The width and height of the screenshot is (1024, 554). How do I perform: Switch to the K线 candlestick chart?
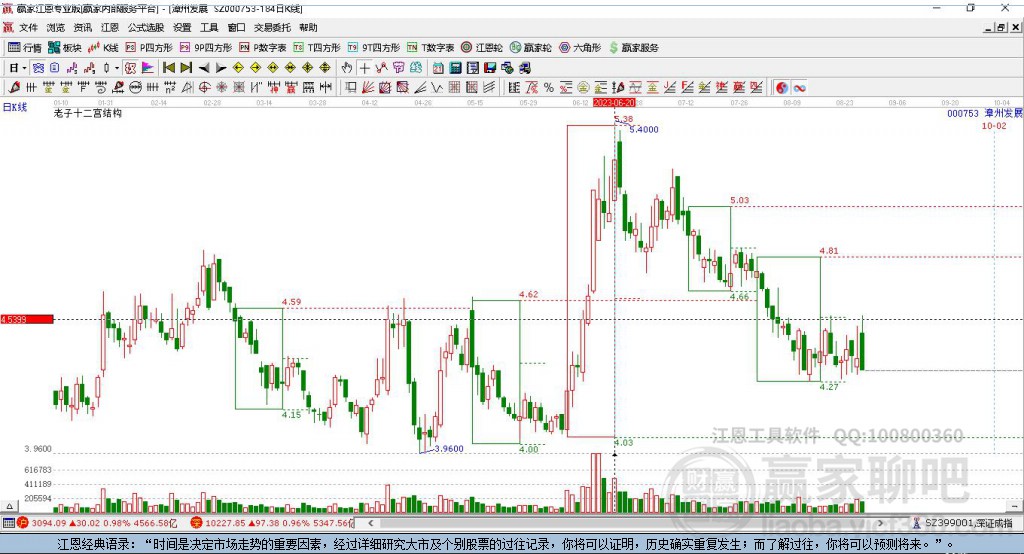pos(103,48)
